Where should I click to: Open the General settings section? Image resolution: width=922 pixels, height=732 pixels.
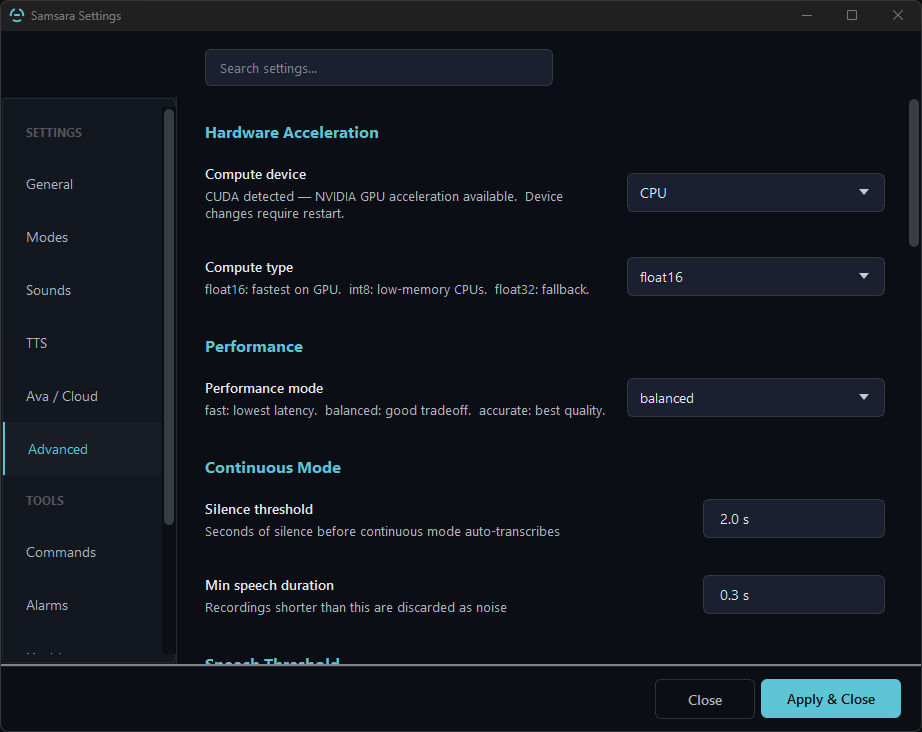click(82, 184)
